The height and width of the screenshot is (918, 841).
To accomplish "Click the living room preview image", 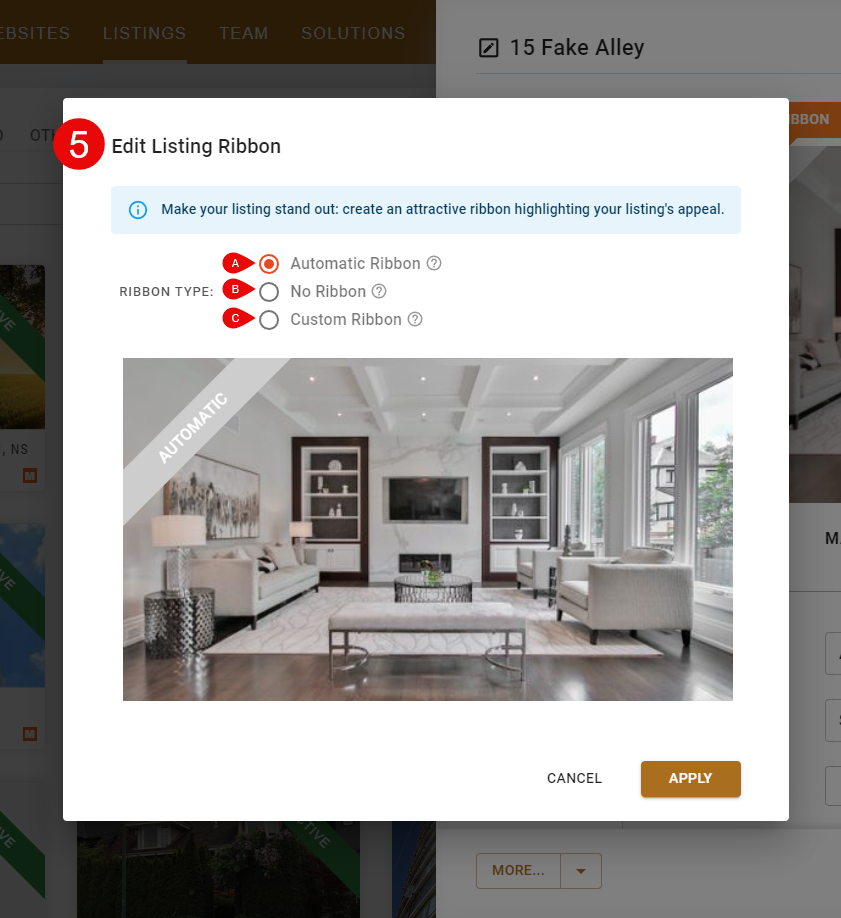I will pos(428,529).
